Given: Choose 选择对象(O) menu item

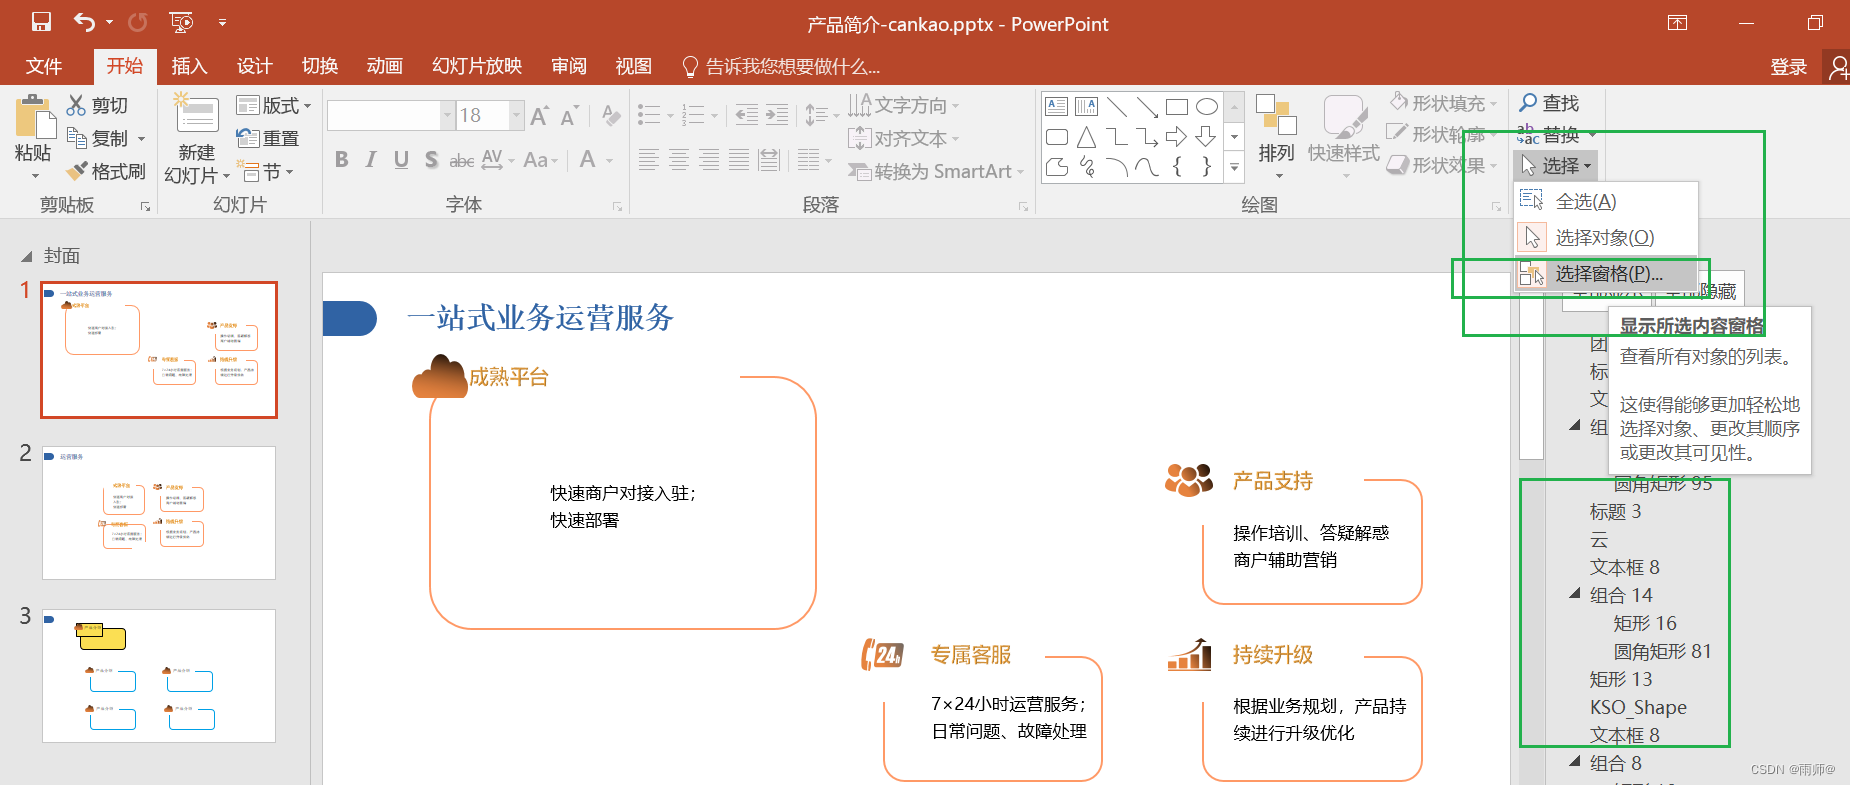Looking at the screenshot, I should (x=1606, y=237).
